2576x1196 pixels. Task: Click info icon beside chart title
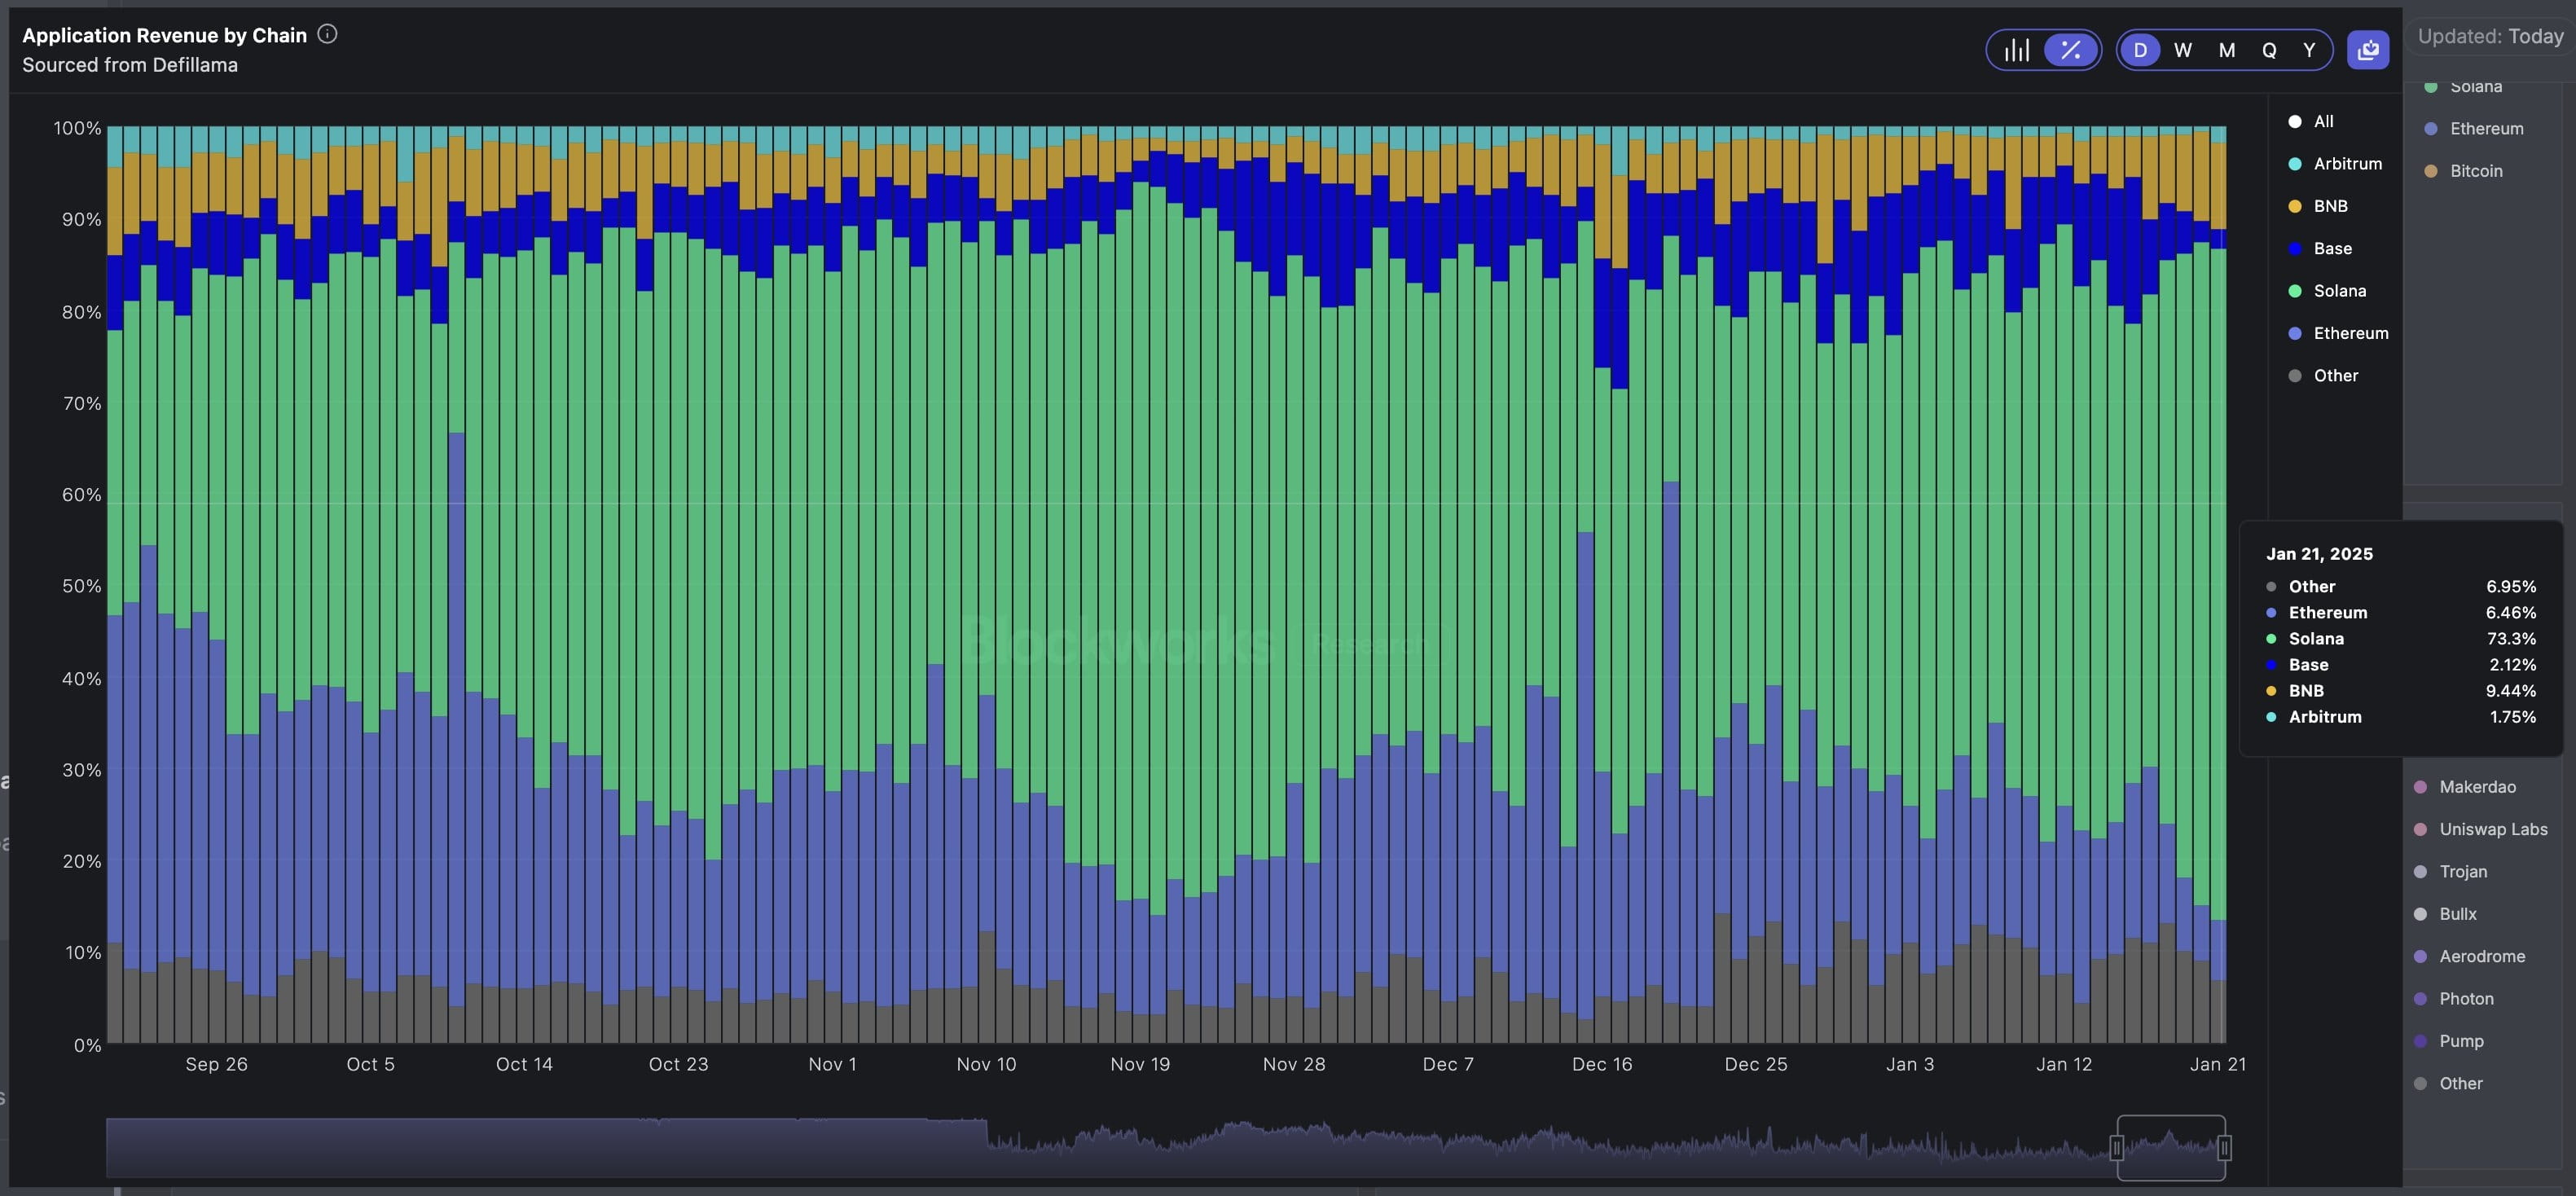pos(327,34)
